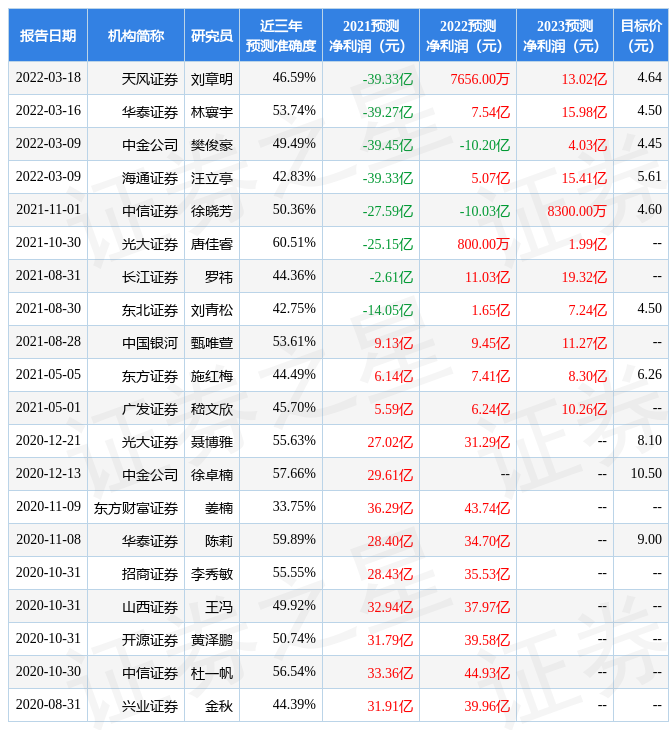Select the date 2021-11-01
The image size is (669, 730).
pos(48,210)
